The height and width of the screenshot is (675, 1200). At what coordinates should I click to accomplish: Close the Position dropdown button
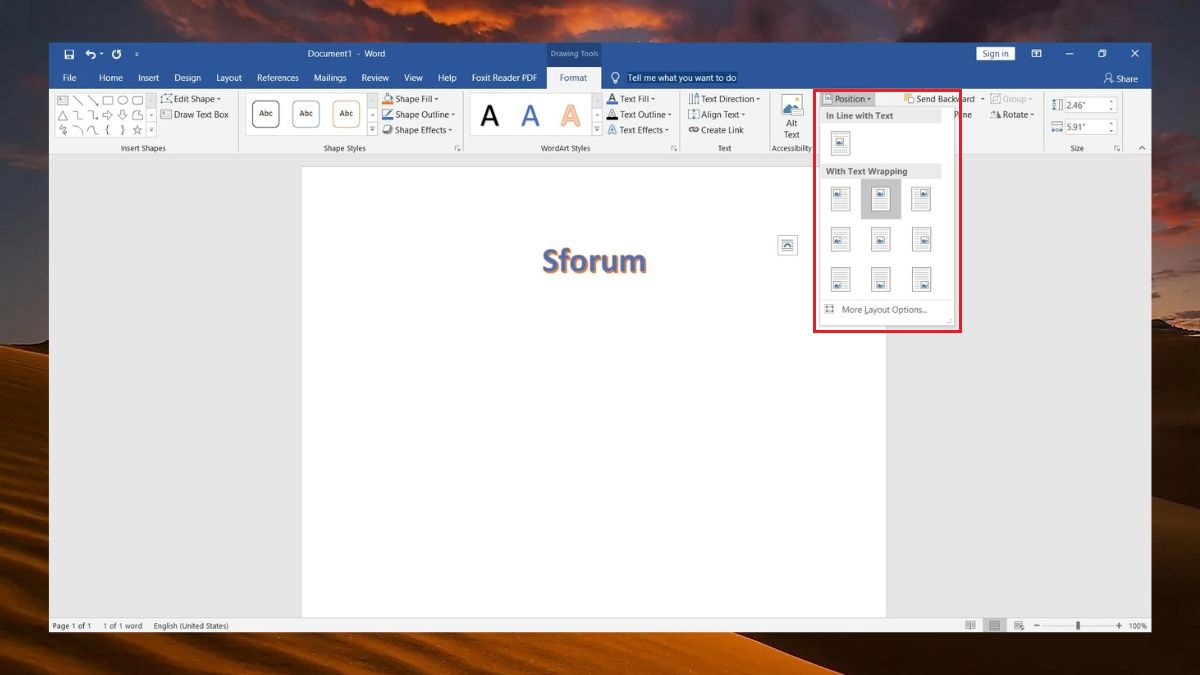[848, 99]
